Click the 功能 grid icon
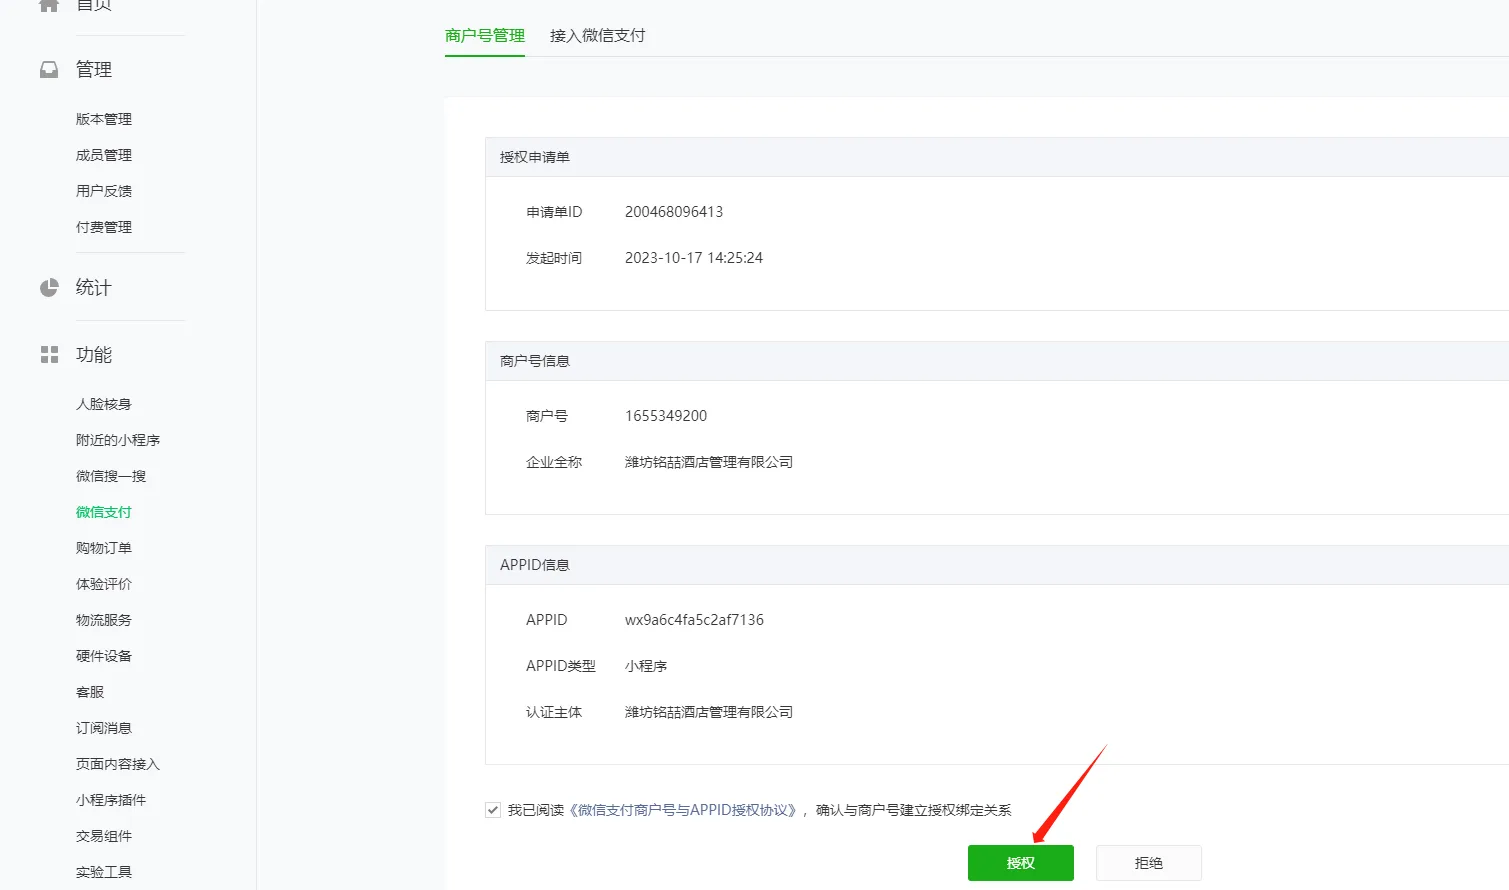The image size is (1509, 890). click(x=47, y=354)
